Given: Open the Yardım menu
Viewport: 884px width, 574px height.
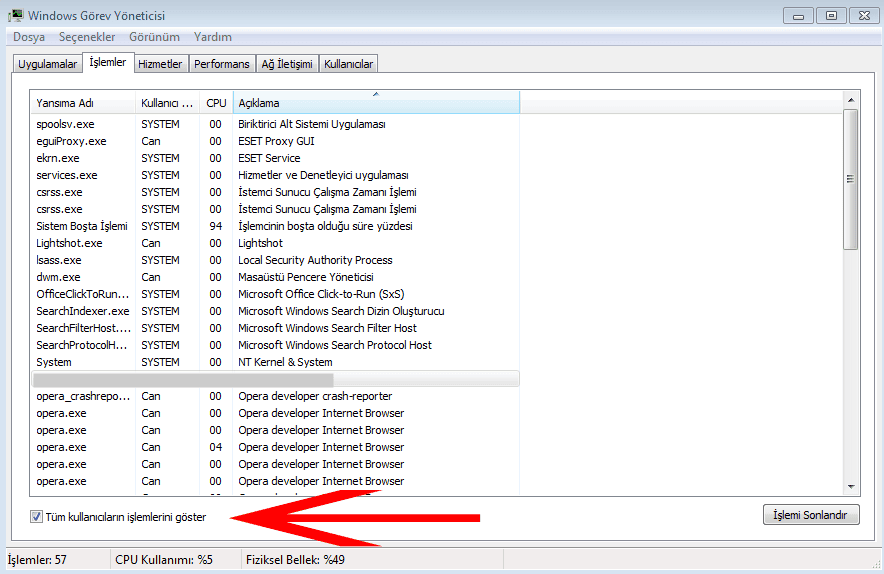Looking at the screenshot, I should pos(212,37).
